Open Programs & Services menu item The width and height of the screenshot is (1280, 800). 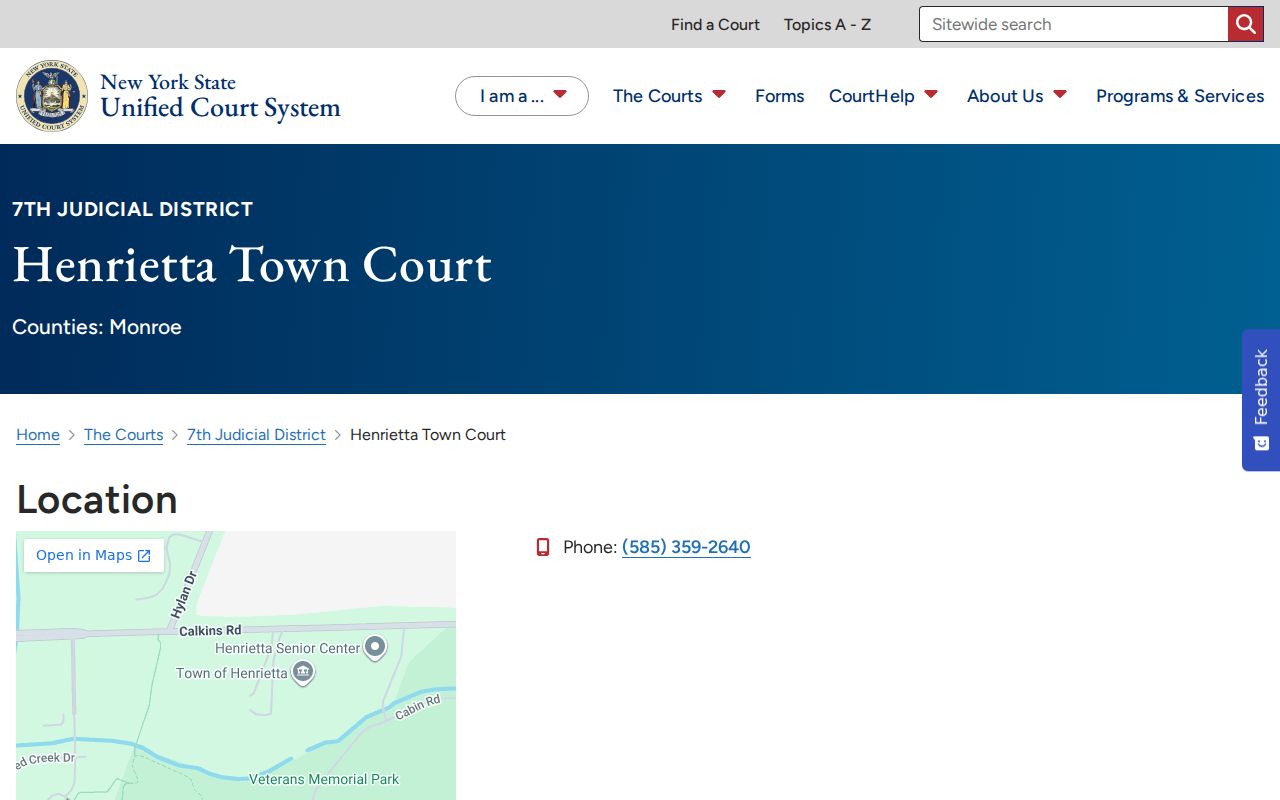1180,96
